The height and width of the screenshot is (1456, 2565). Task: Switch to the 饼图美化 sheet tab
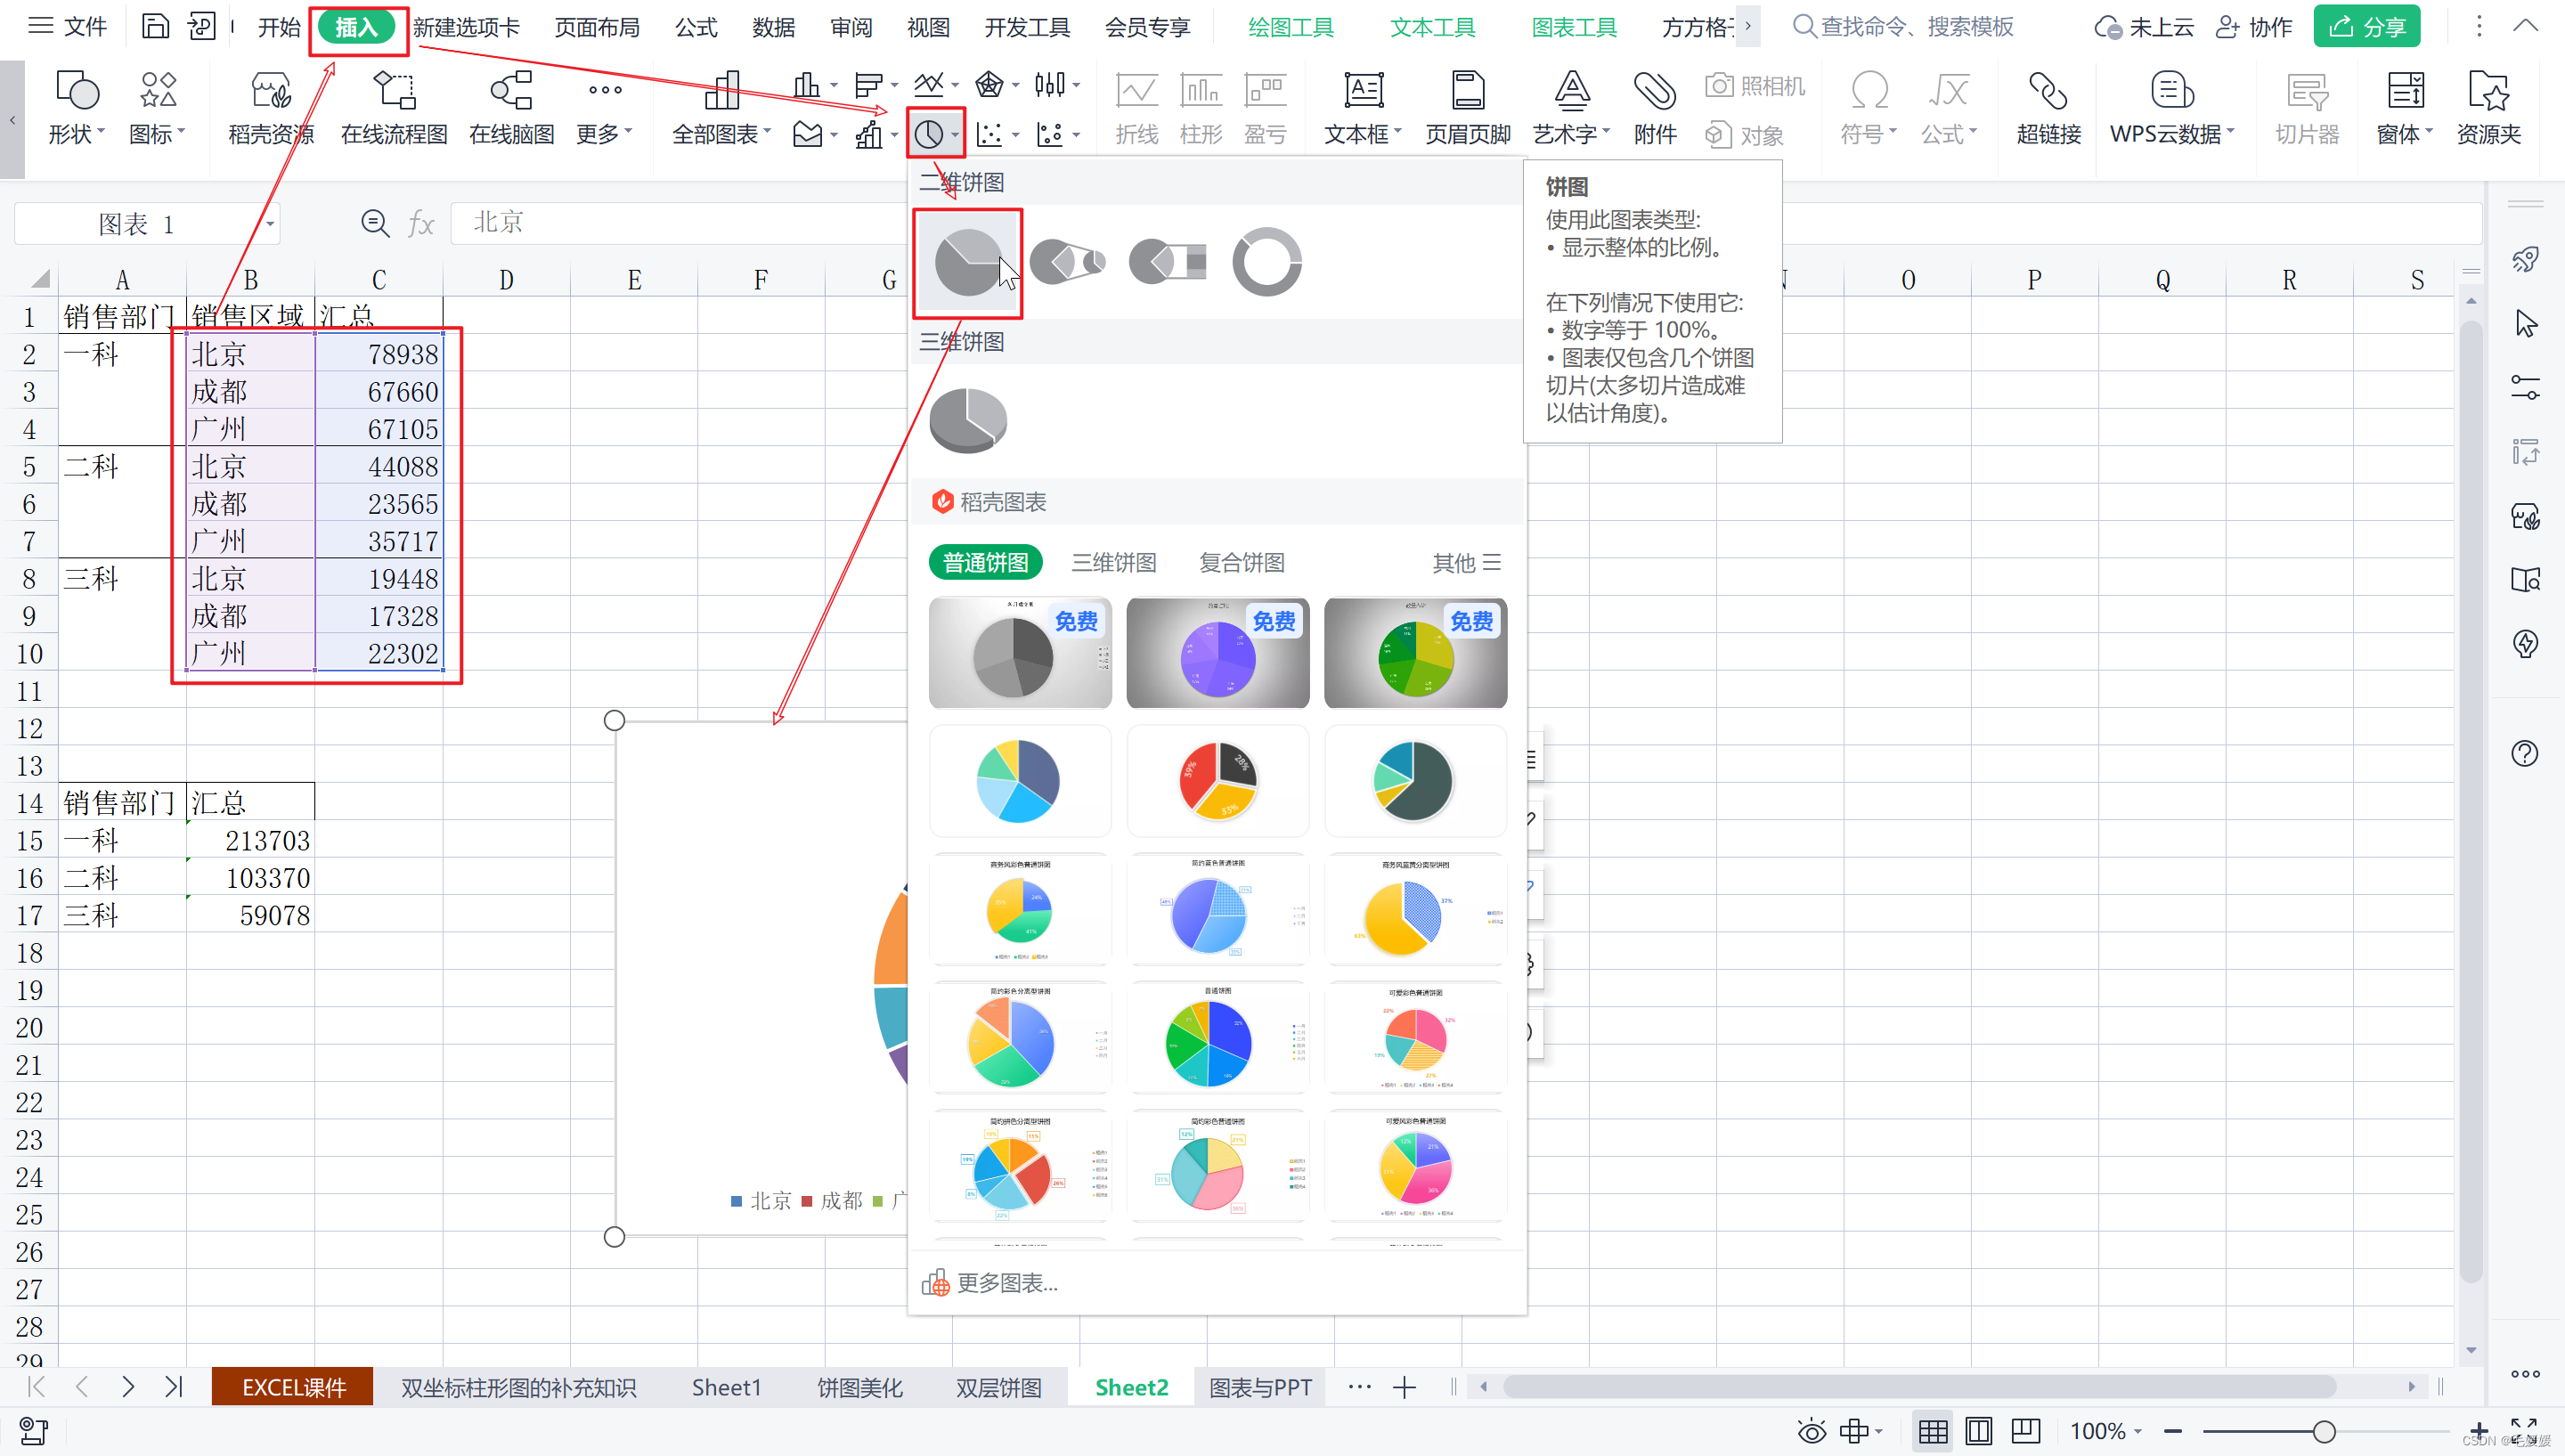click(859, 1387)
